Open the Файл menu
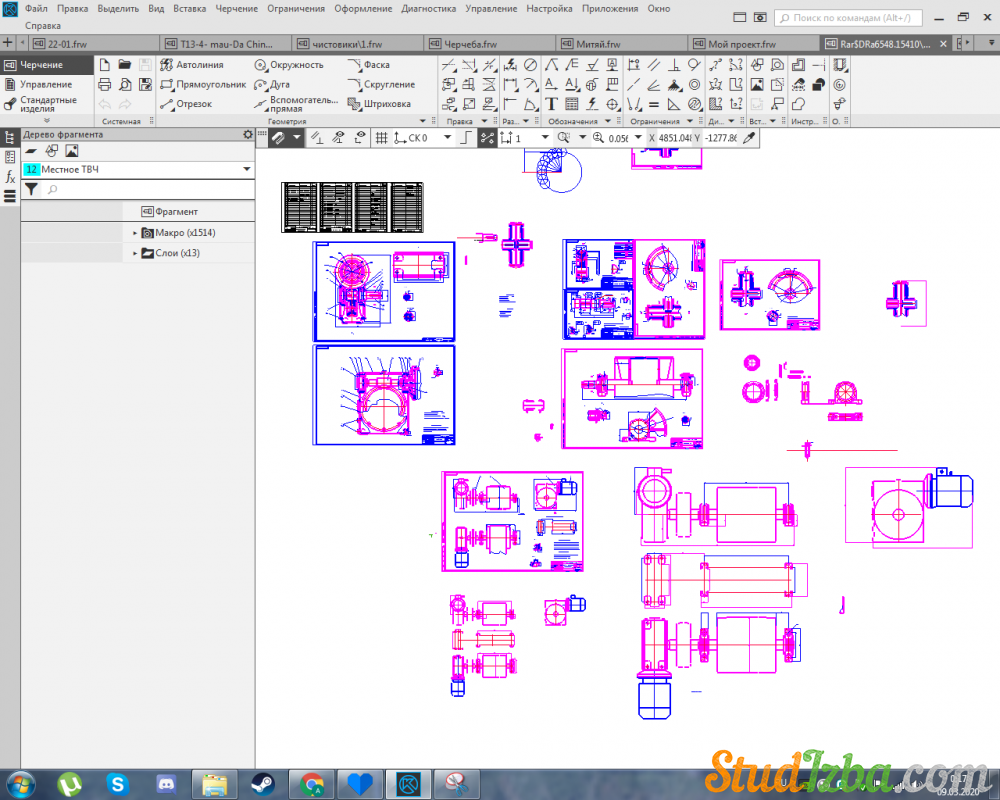This screenshot has height=800, width=1000. [x=36, y=8]
